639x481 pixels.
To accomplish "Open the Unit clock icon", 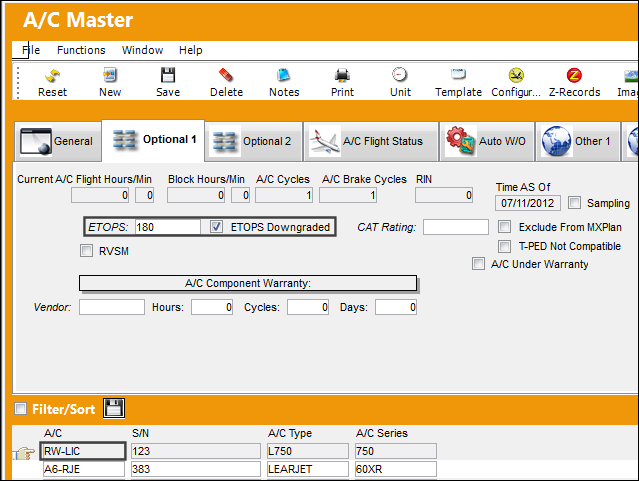I will [x=400, y=75].
